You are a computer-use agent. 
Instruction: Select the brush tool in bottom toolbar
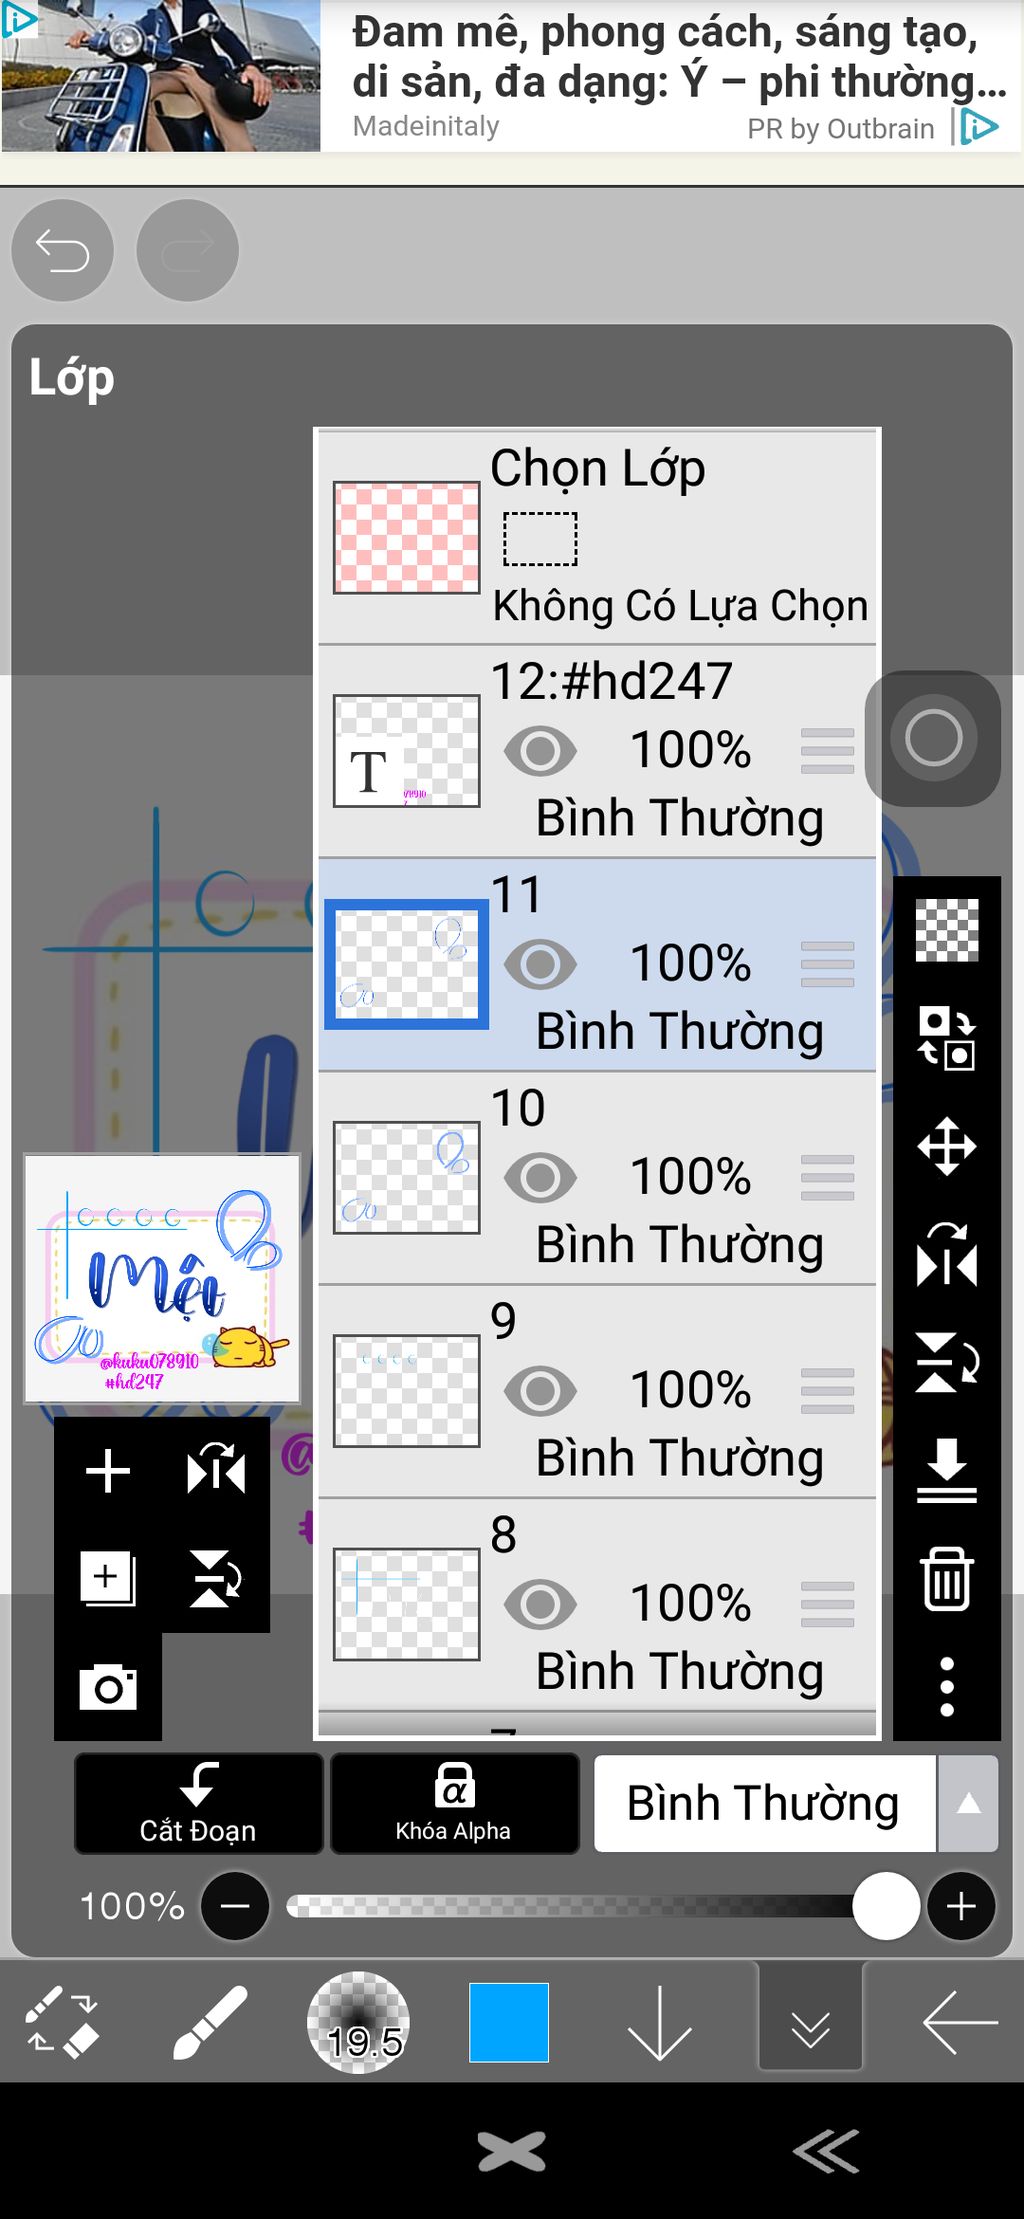[209, 2022]
